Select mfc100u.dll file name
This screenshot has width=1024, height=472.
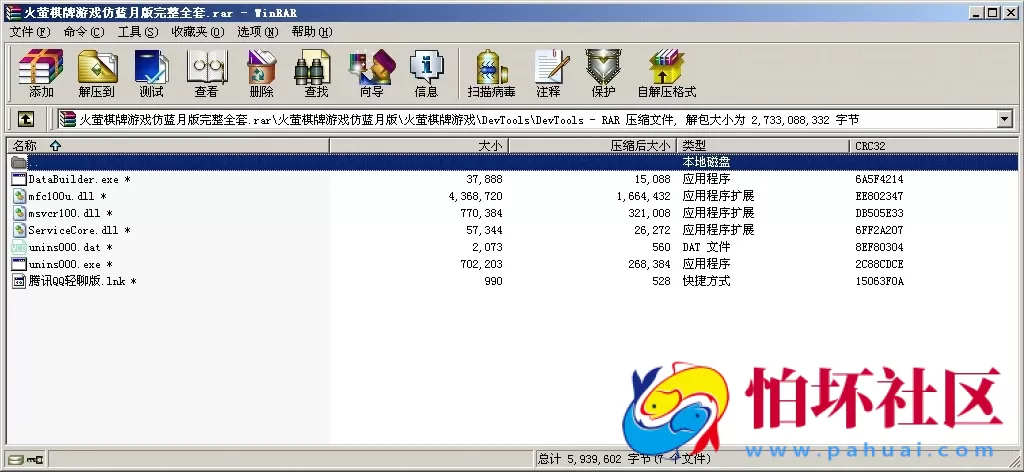(x=67, y=196)
